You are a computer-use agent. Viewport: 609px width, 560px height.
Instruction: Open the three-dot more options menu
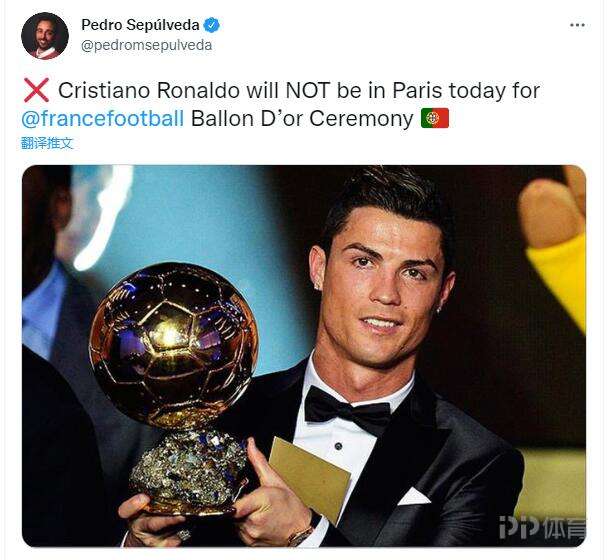[577, 25]
